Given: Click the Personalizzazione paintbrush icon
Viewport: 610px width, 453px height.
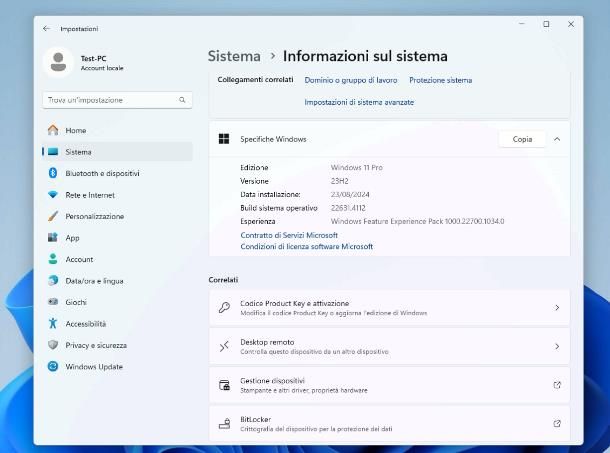Looking at the screenshot, I should point(53,216).
